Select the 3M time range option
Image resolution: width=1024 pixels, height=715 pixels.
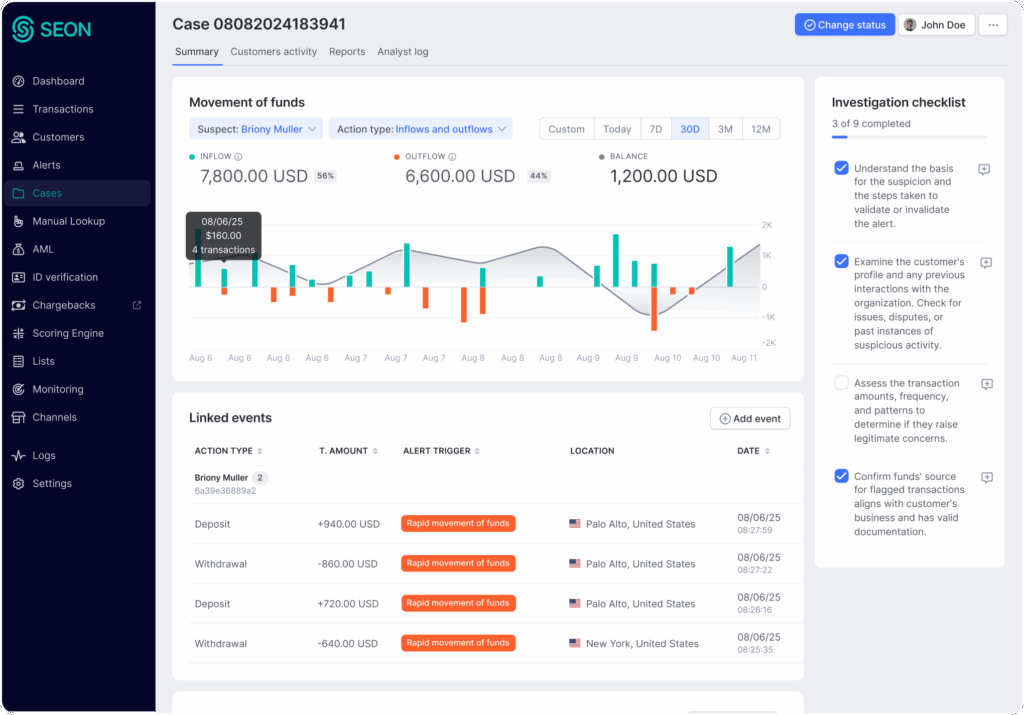coord(725,129)
